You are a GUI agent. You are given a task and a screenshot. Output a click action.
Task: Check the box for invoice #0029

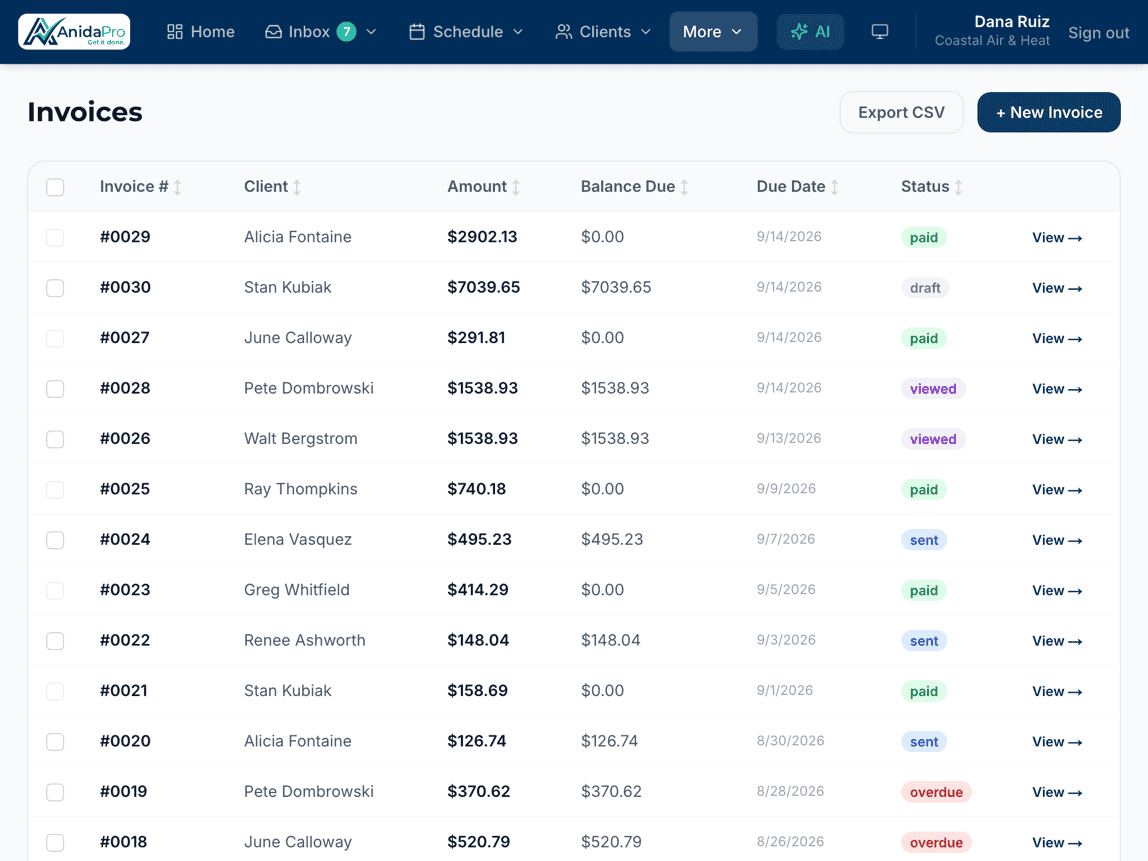(55, 237)
